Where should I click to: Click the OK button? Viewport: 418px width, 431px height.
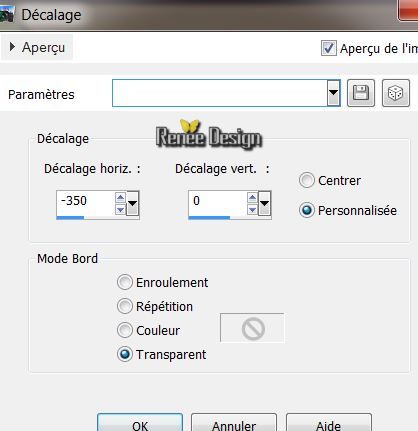click(140, 424)
